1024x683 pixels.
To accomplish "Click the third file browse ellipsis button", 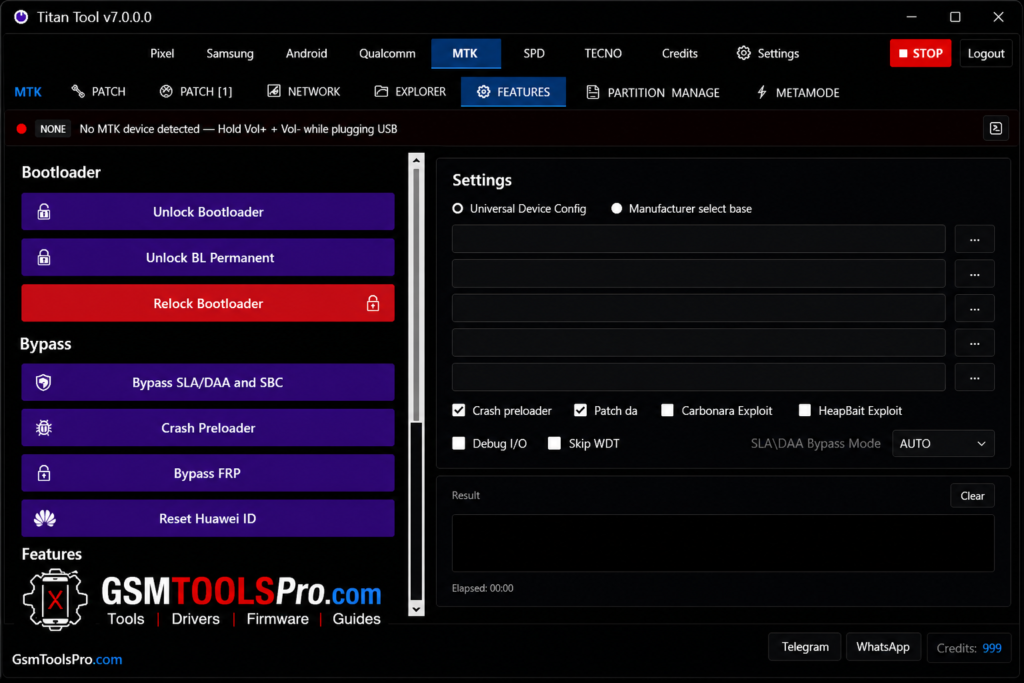I will 974,309.
